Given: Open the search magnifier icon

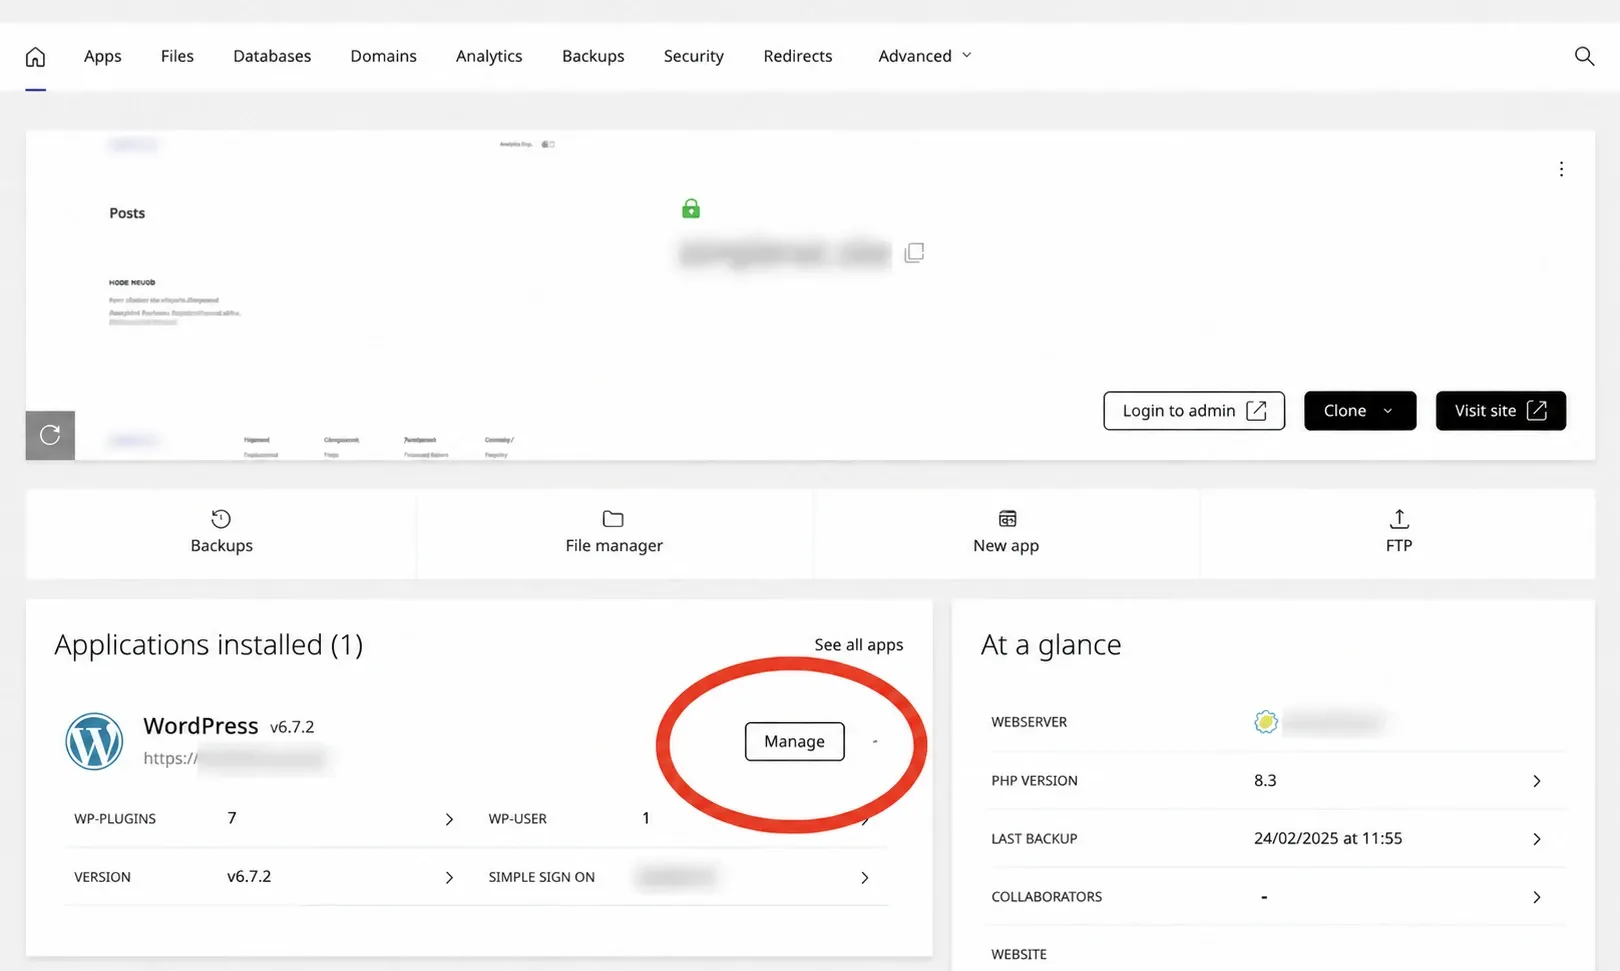Looking at the screenshot, I should coord(1584,56).
